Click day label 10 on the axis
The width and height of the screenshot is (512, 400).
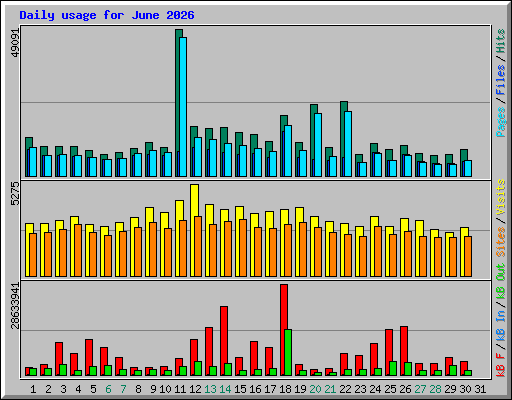[165, 389]
